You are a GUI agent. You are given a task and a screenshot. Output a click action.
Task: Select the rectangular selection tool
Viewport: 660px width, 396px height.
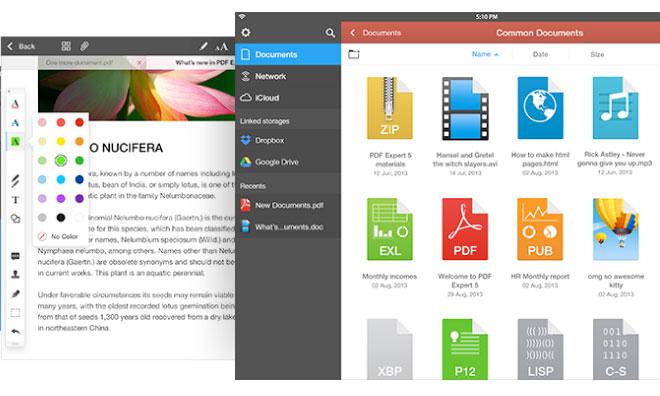(15, 313)
